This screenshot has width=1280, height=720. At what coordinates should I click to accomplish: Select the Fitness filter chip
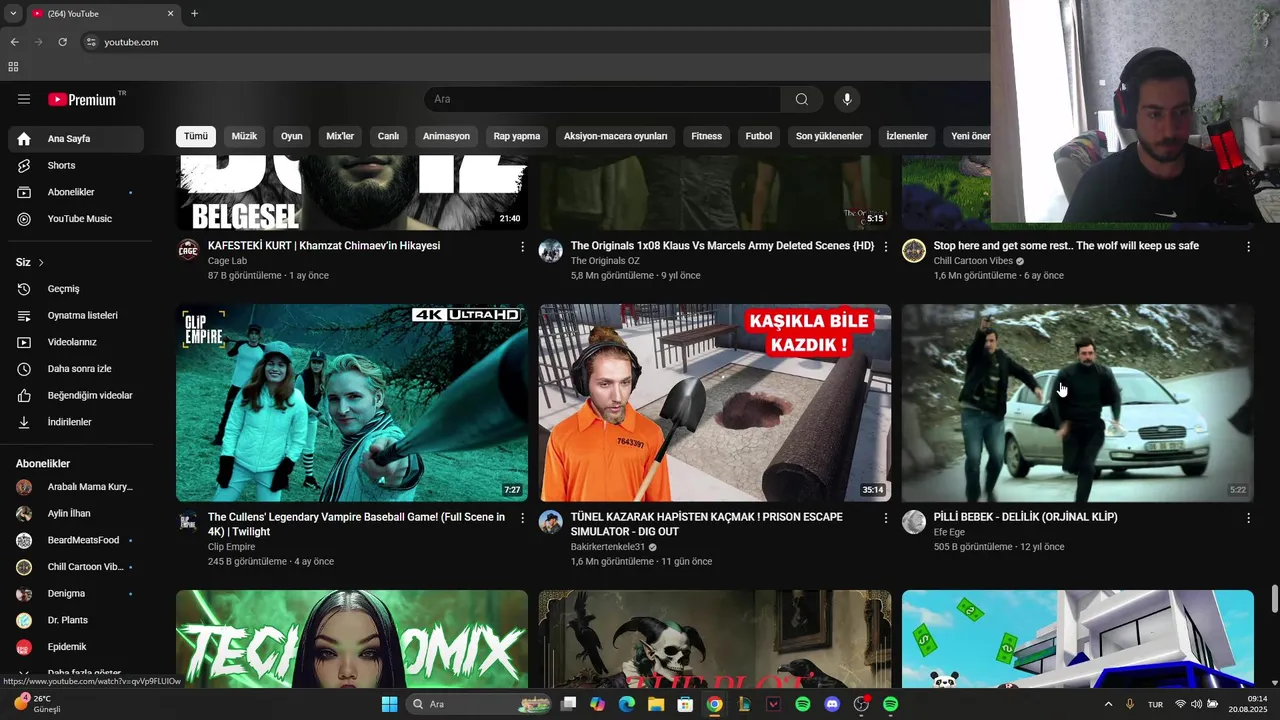706,136
